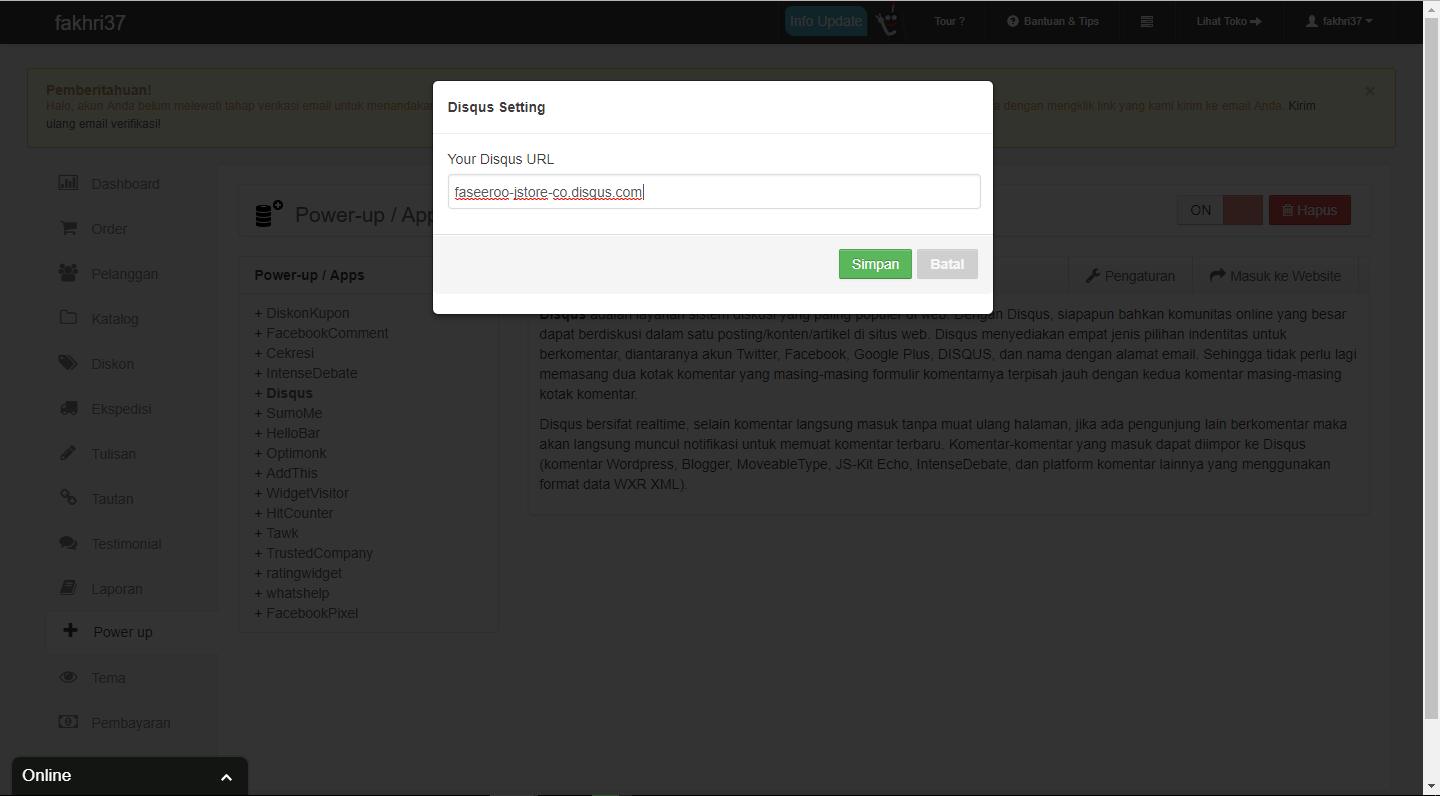Viewport: 1440px width, 796px height.
Task: Click Lihat Toko in the navbar
Action: (1229, 21)
